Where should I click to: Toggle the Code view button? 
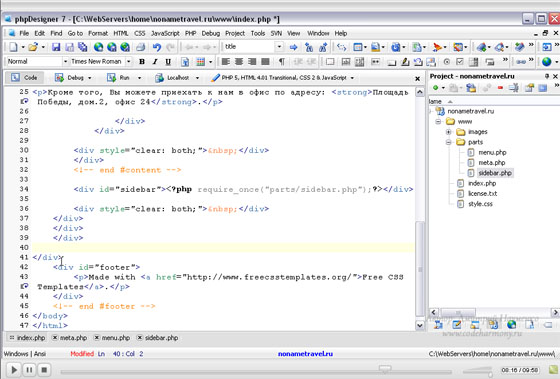pos(24,78)
